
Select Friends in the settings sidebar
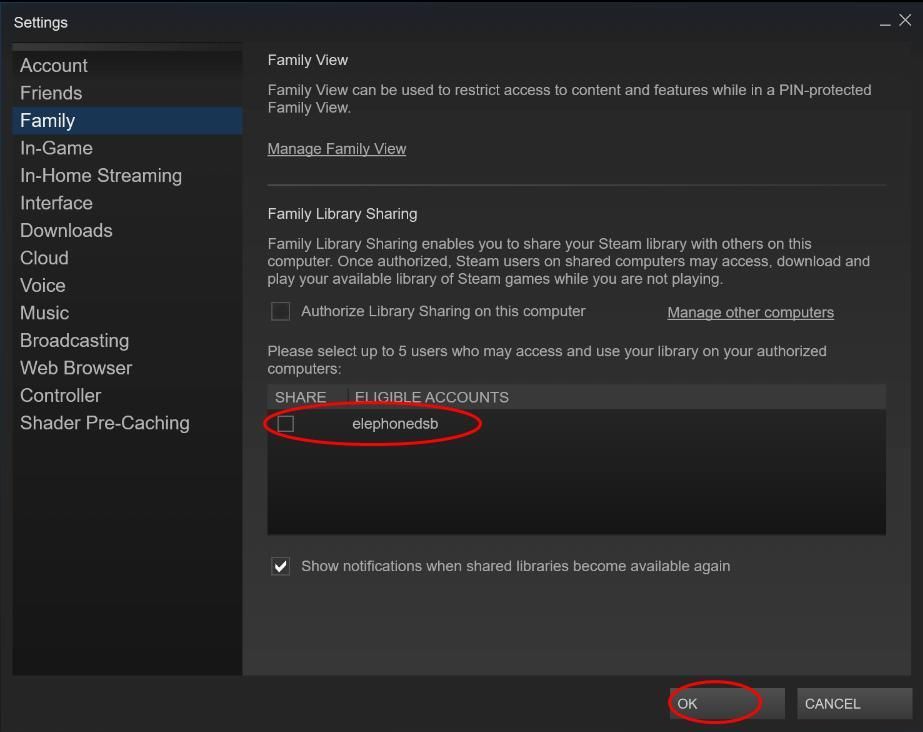(51, 93)
